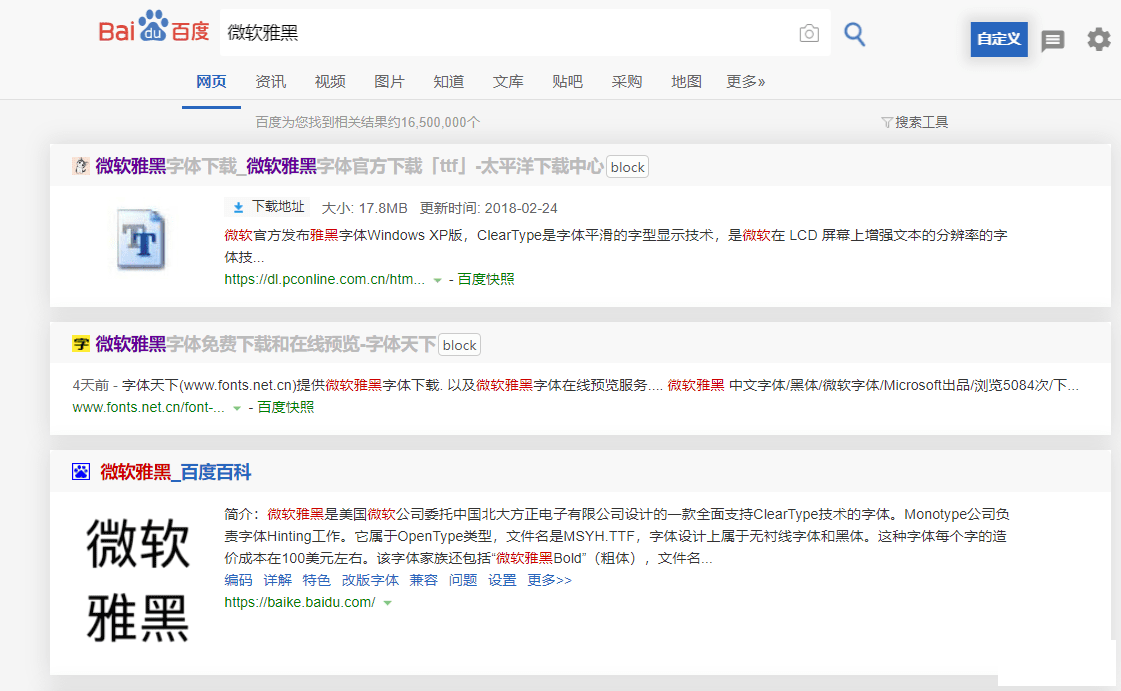1121x691 pixels.
Task: Open the 特色 Baike section link
Action: pyautogui.click(x=317, y=580)
